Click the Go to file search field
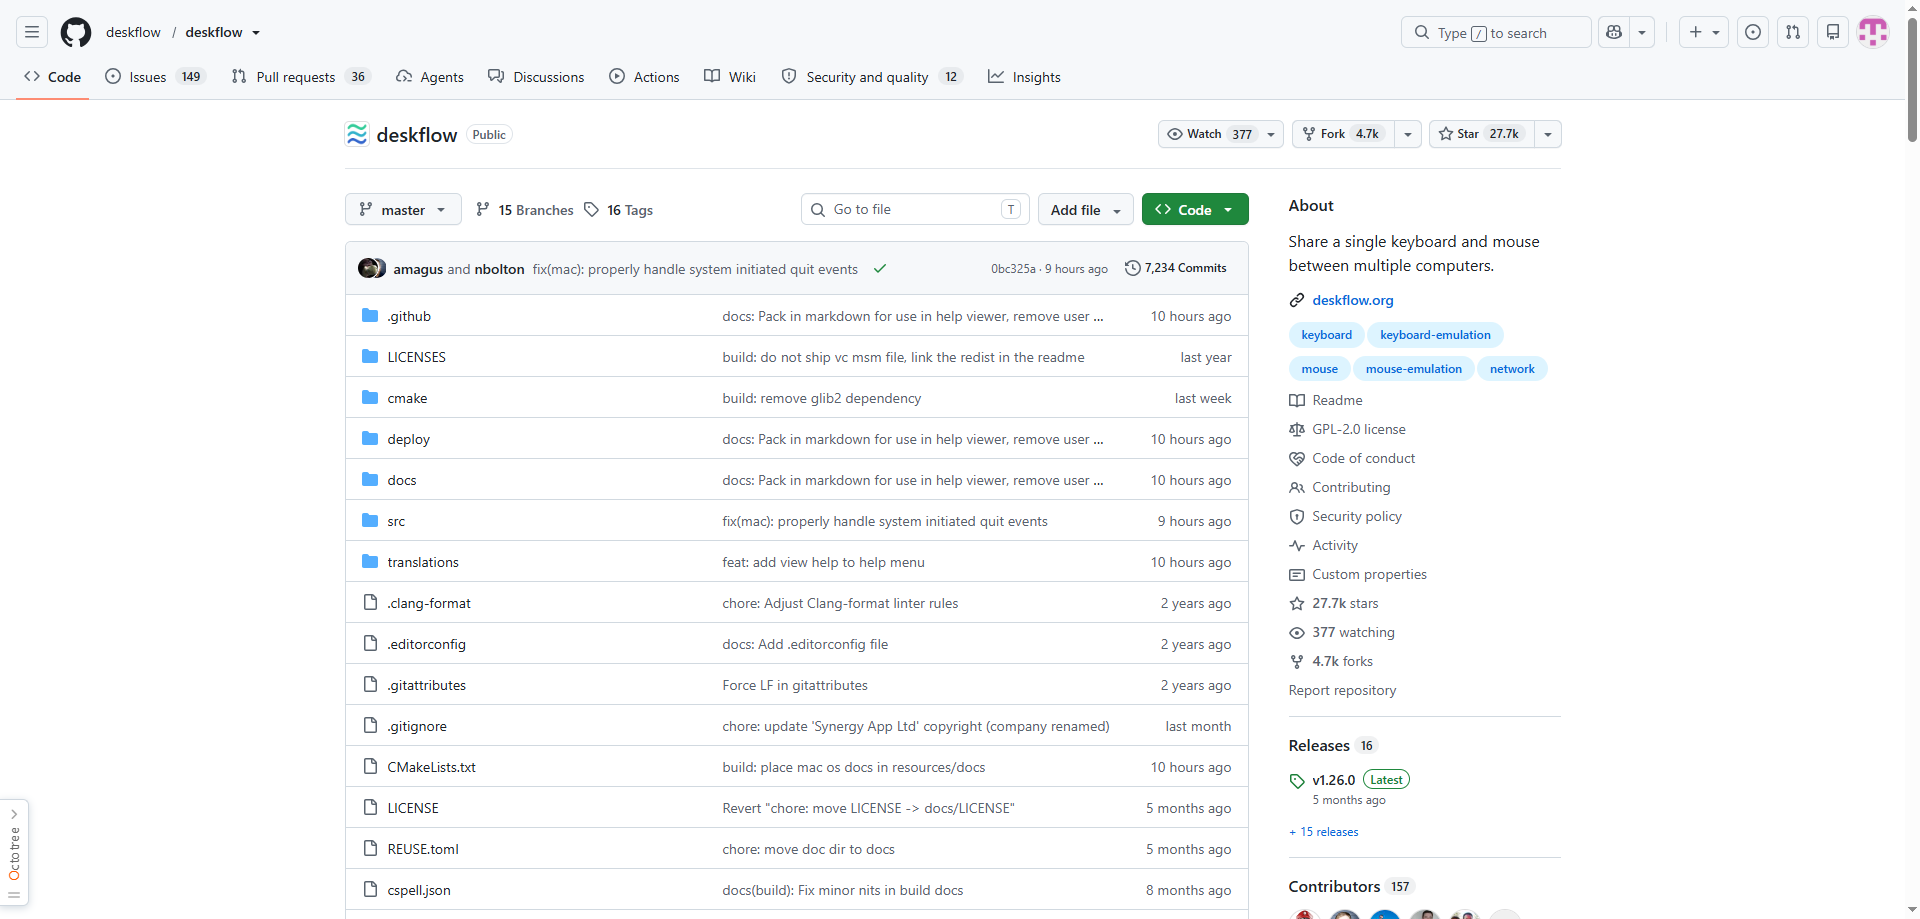Screen dimensions: 1920x919 tap(915, 209)
